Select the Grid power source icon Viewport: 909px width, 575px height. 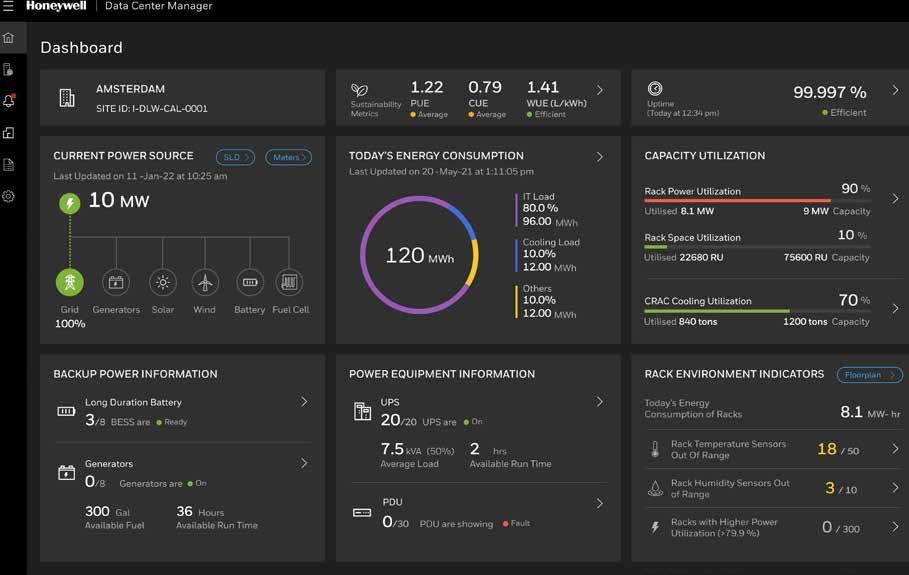point(70,282)
